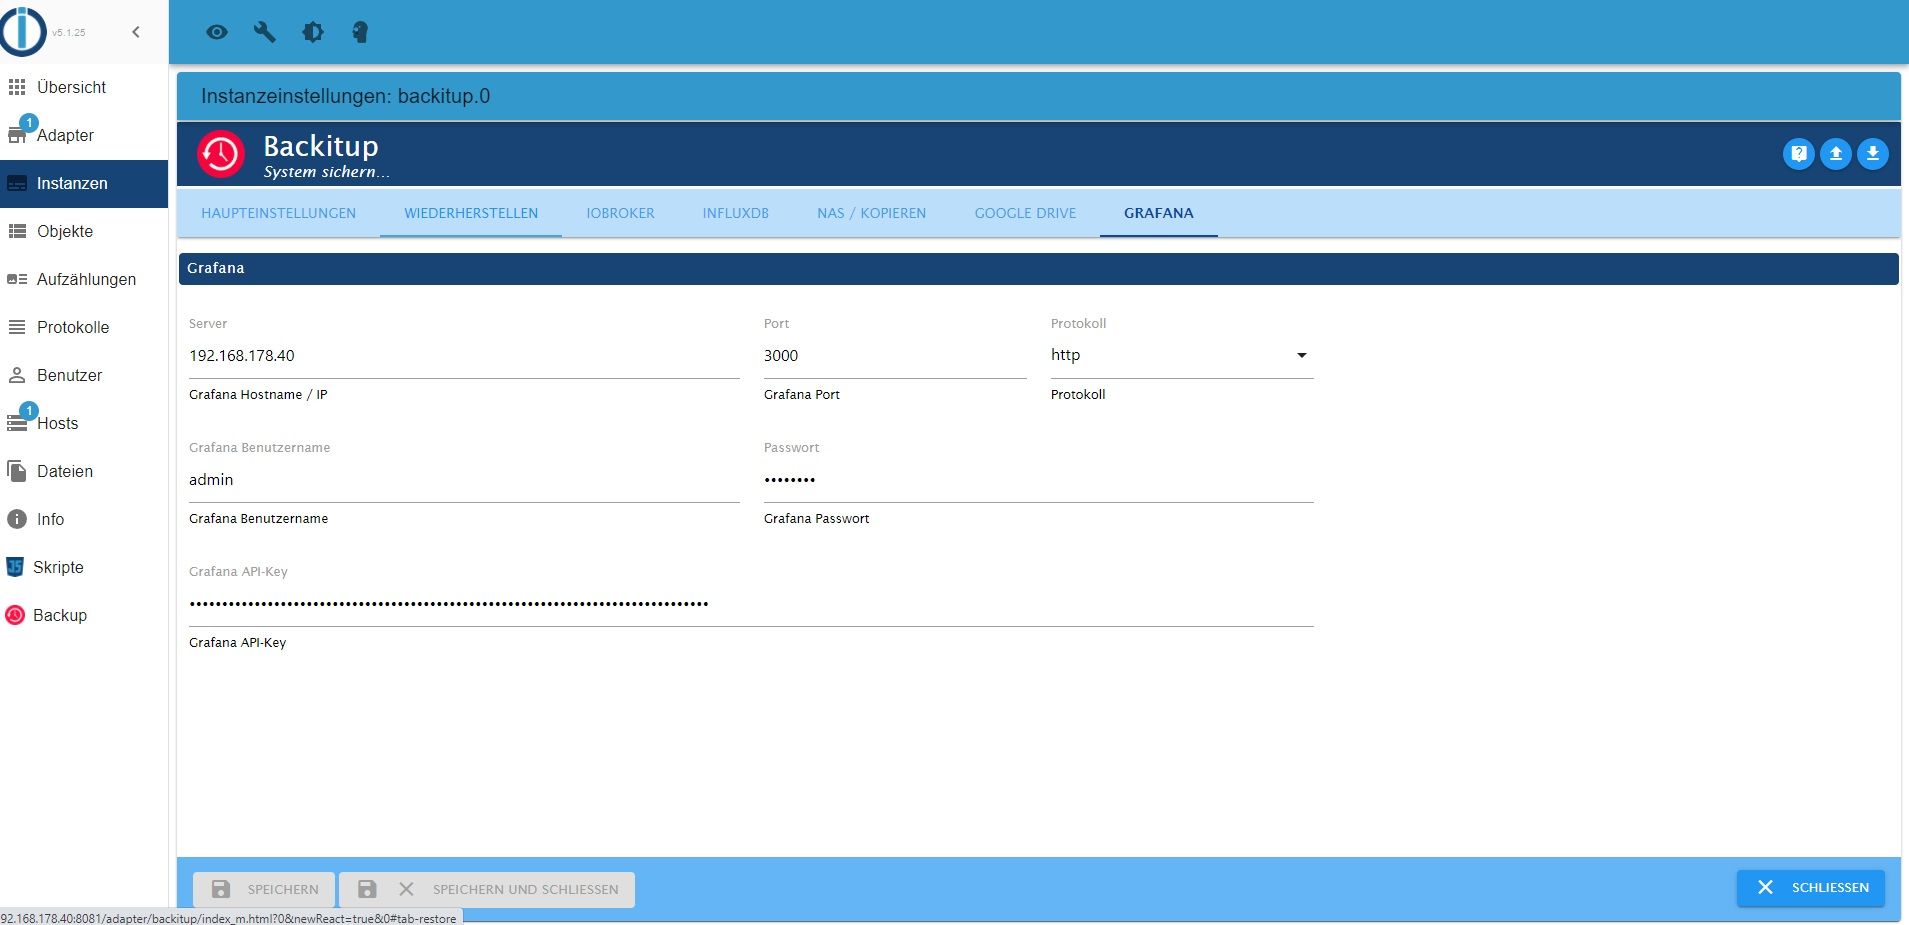Open the Übersicht menu label

(x=71, y=87)
